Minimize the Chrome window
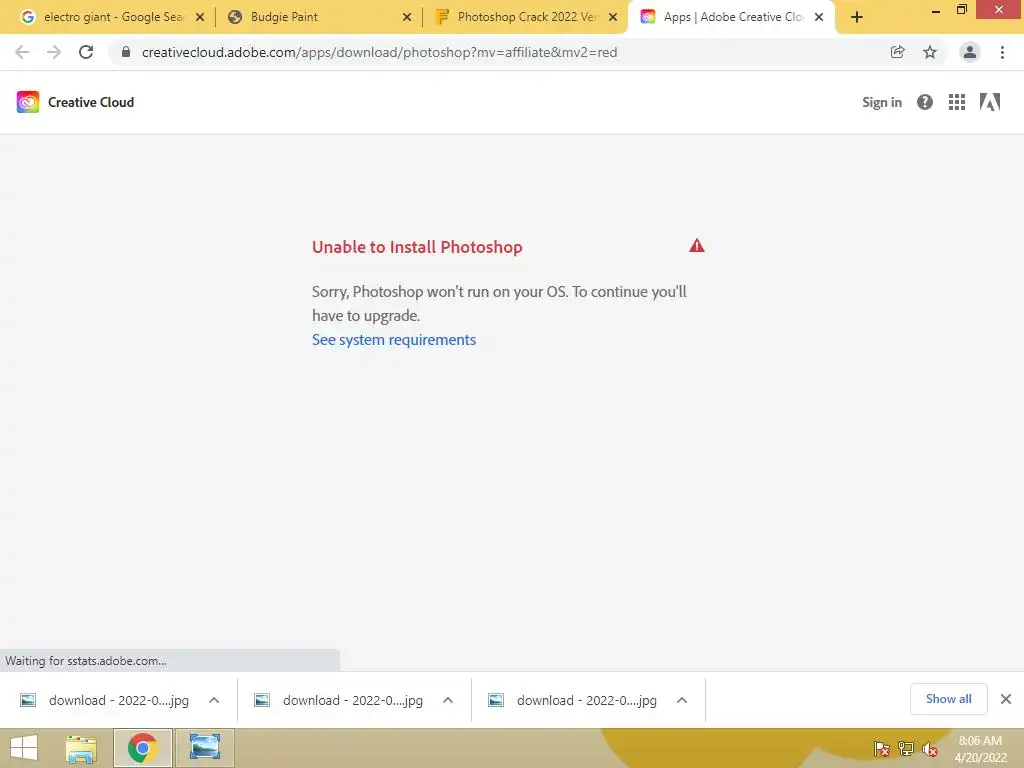 [x=935, y=10]
